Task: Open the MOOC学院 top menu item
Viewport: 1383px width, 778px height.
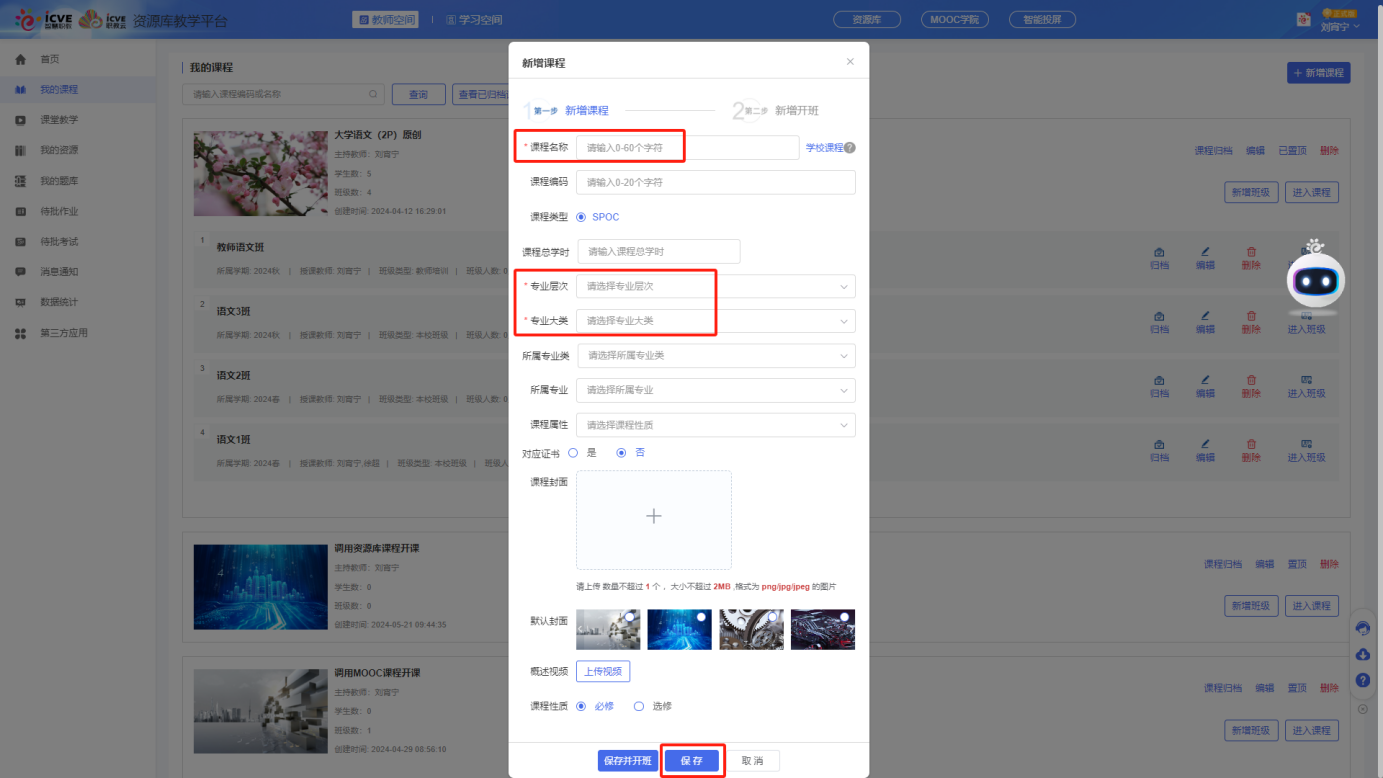Action: (x=954, y=20)
